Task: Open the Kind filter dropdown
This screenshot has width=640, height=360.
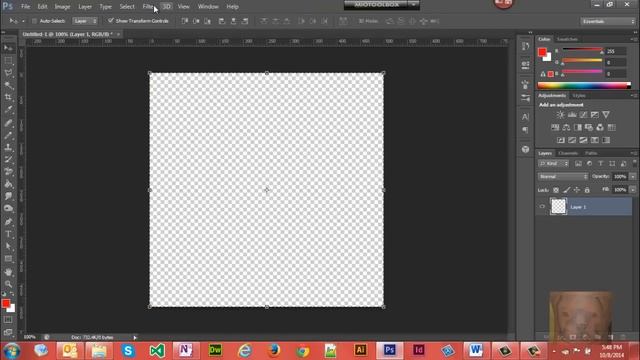Action: pos(553,164)
